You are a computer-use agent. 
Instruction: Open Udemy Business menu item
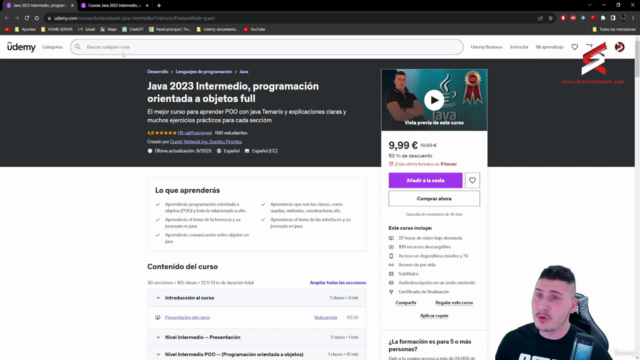[487, 47]
